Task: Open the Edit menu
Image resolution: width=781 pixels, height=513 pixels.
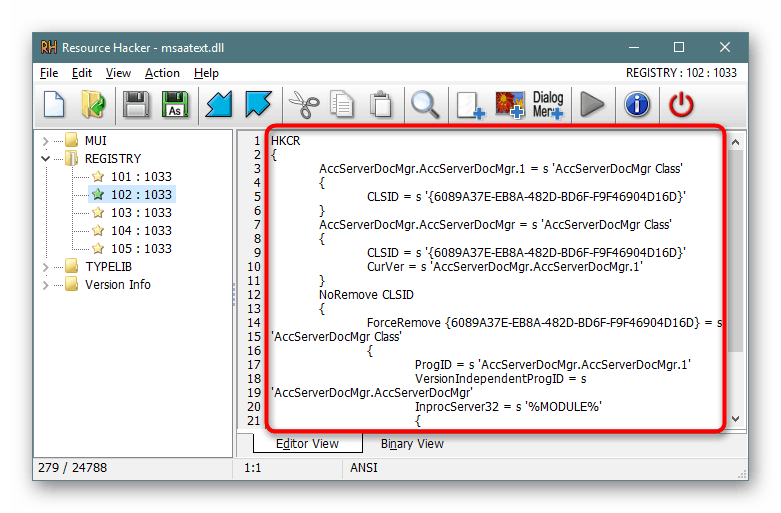Action: tap(82, 73)
